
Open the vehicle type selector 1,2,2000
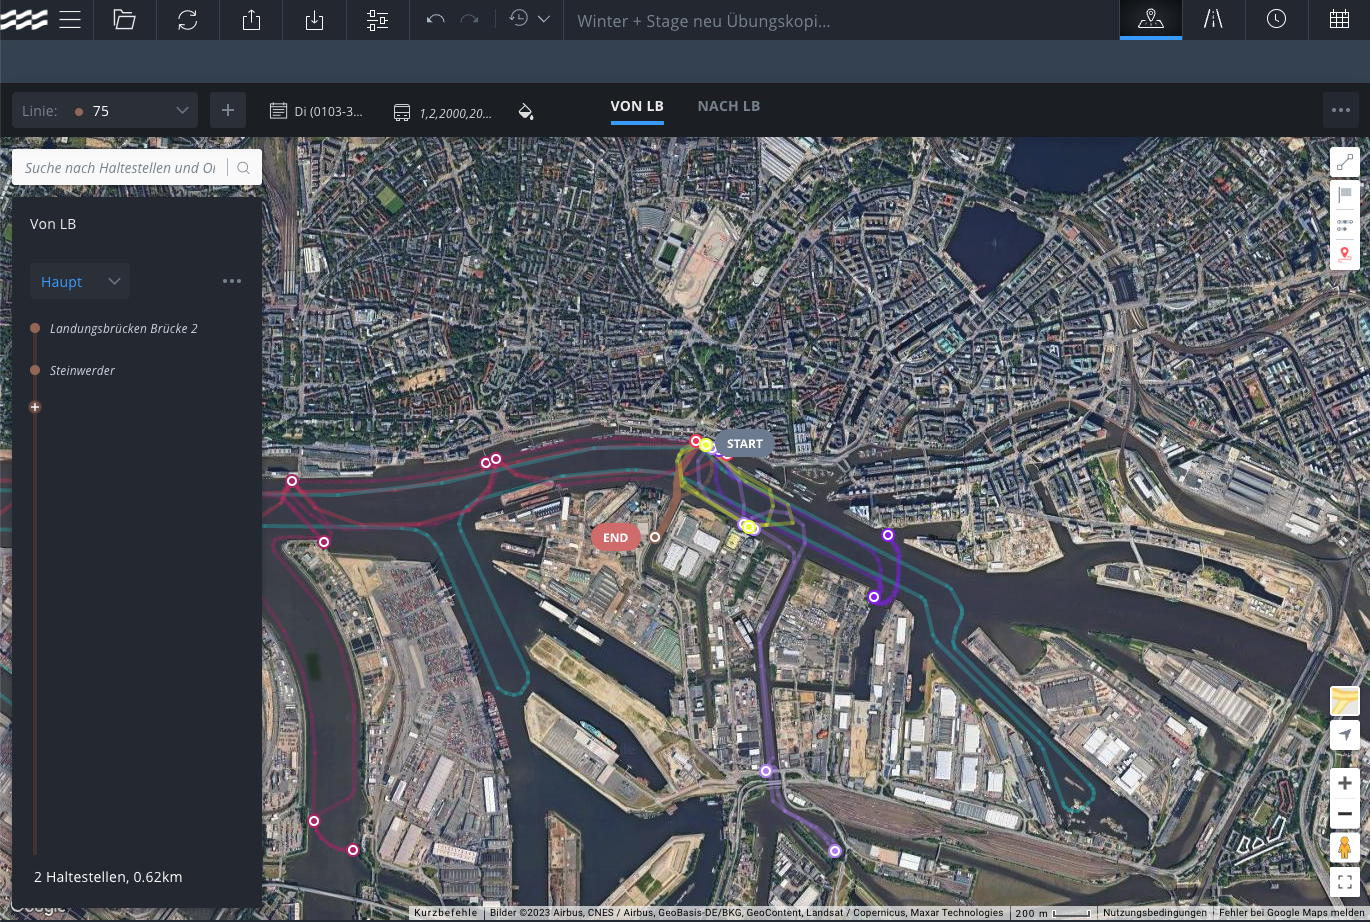[442, 112]
